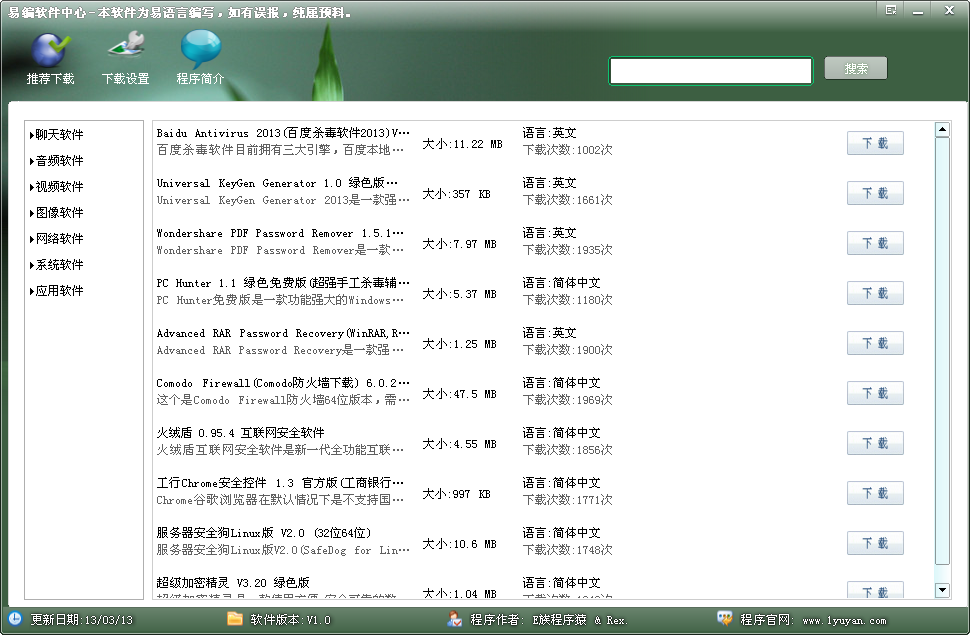
Task: Open the www.1yuyan.com official site link
Action: point(844,620)
